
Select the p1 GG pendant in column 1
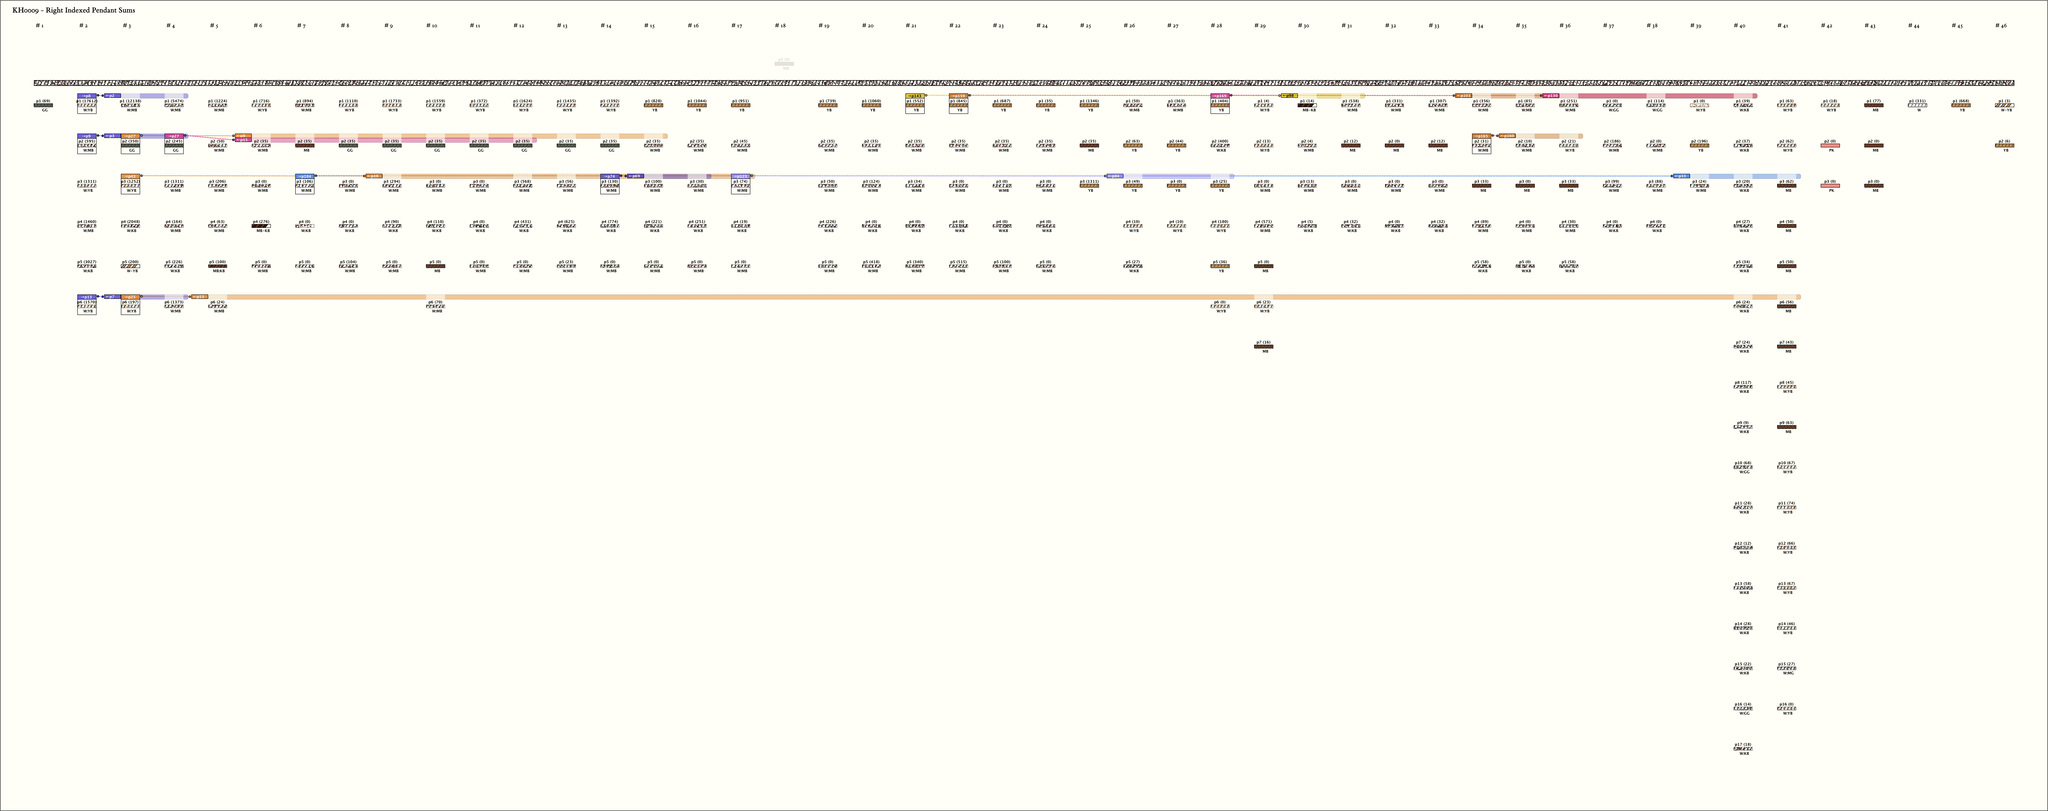[x=44, y=105]
